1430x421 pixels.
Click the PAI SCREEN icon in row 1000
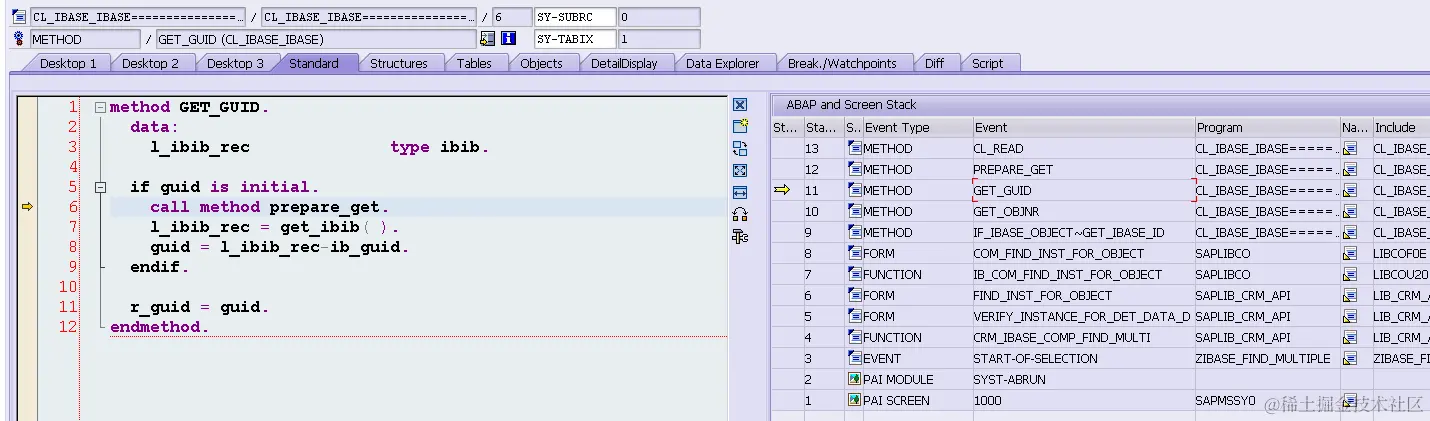[854, 400]
